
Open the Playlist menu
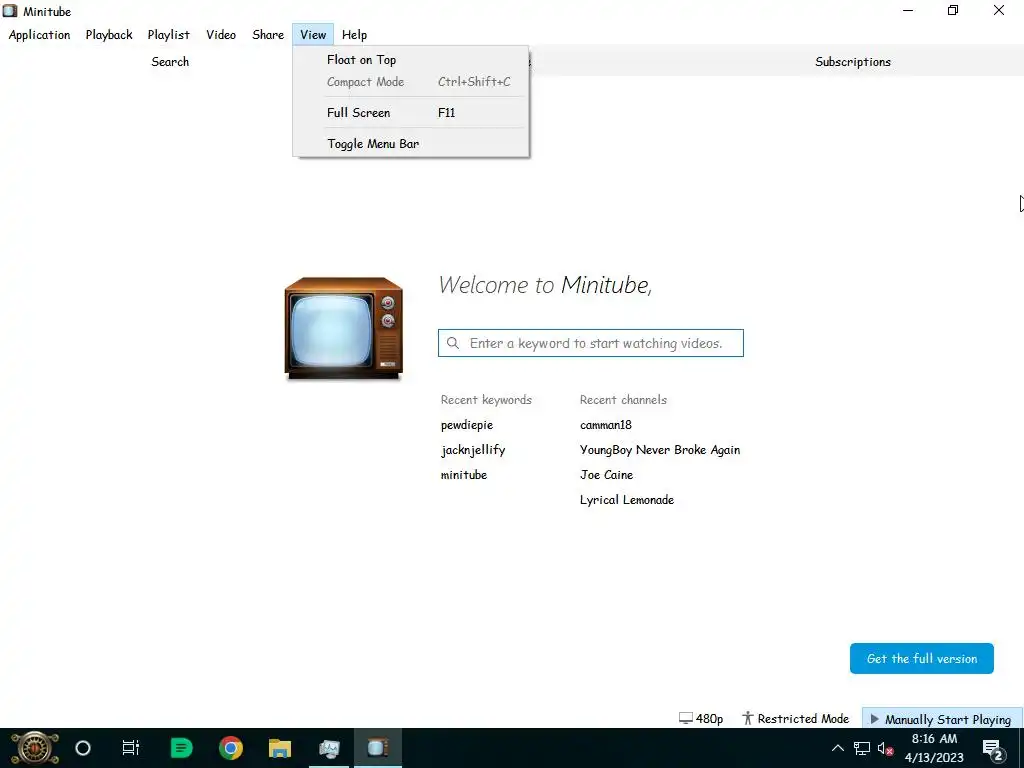coord(168,35)
